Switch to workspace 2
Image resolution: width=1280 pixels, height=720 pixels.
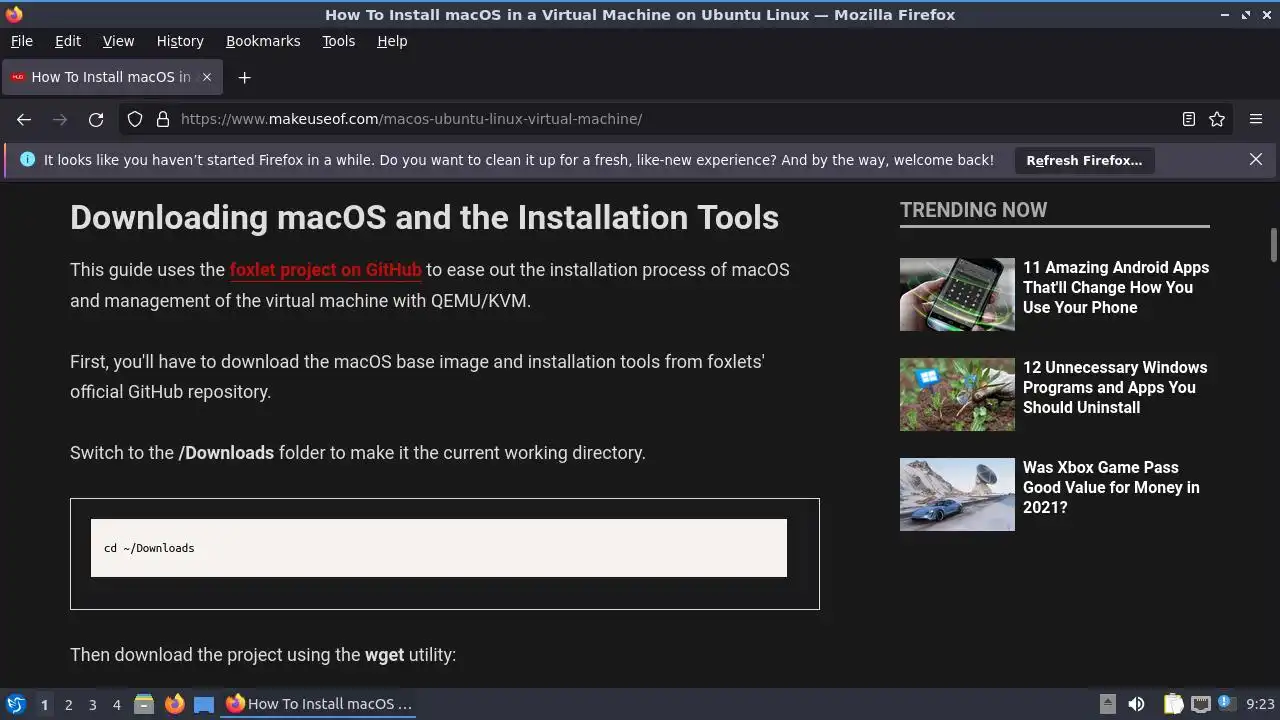(x=68, y=704)
